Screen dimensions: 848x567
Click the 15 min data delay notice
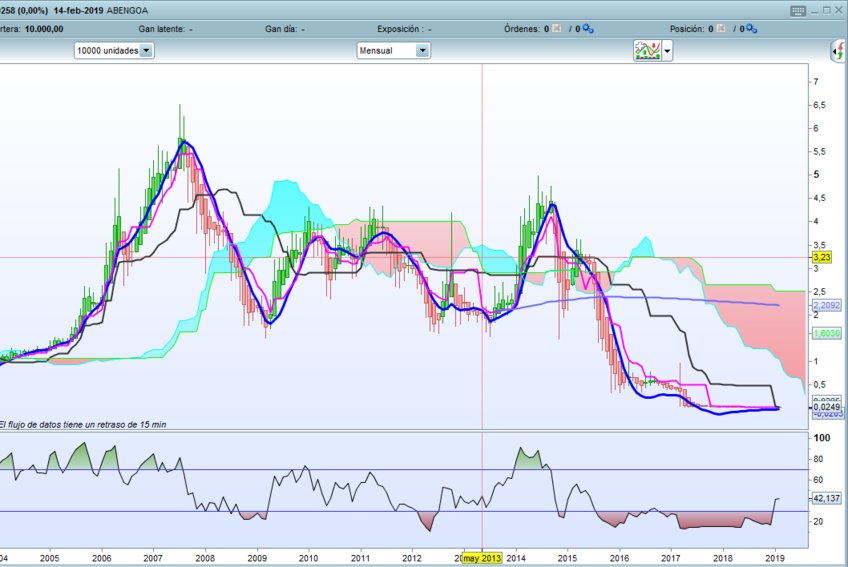(83, 425)
